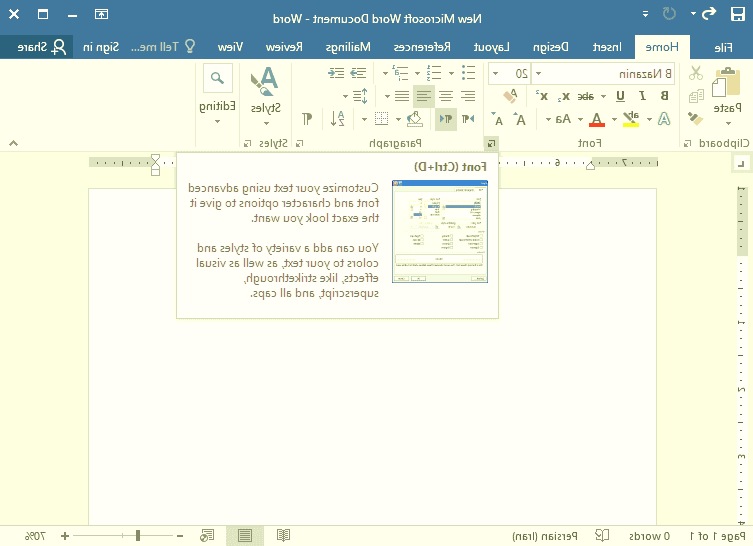
Task: Click the Cut scissors icon
Action: pyautogui.click(x=695, y=73)
